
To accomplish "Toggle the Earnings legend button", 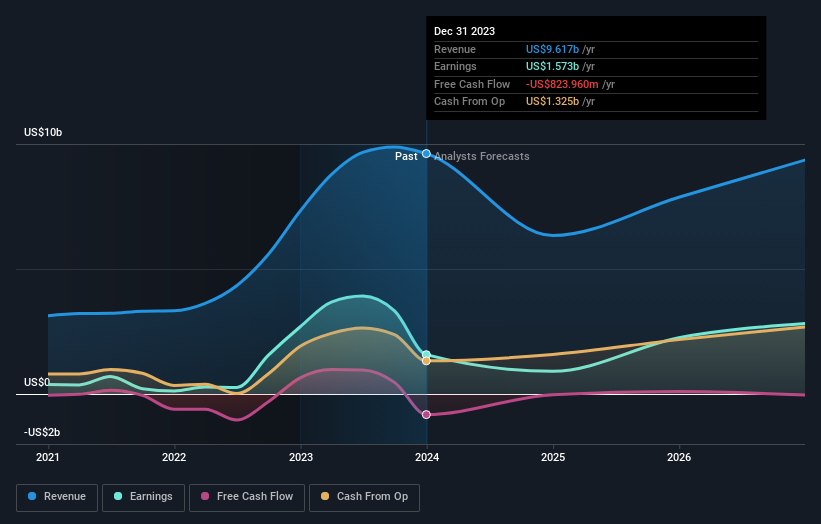I will click(143, 497).
